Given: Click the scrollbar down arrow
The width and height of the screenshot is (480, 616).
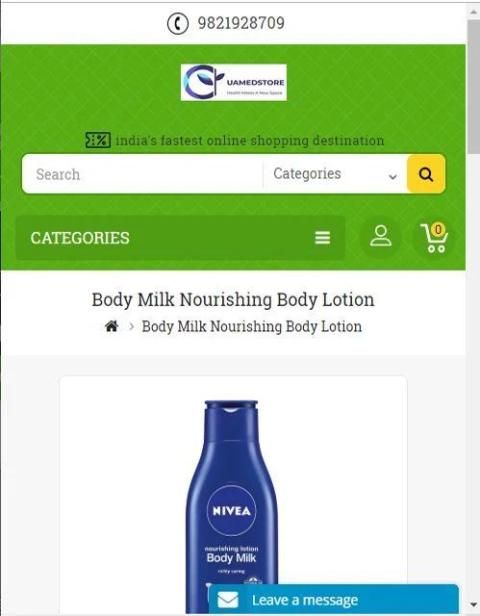Looking at the screenshot, I should coord(473,604).
